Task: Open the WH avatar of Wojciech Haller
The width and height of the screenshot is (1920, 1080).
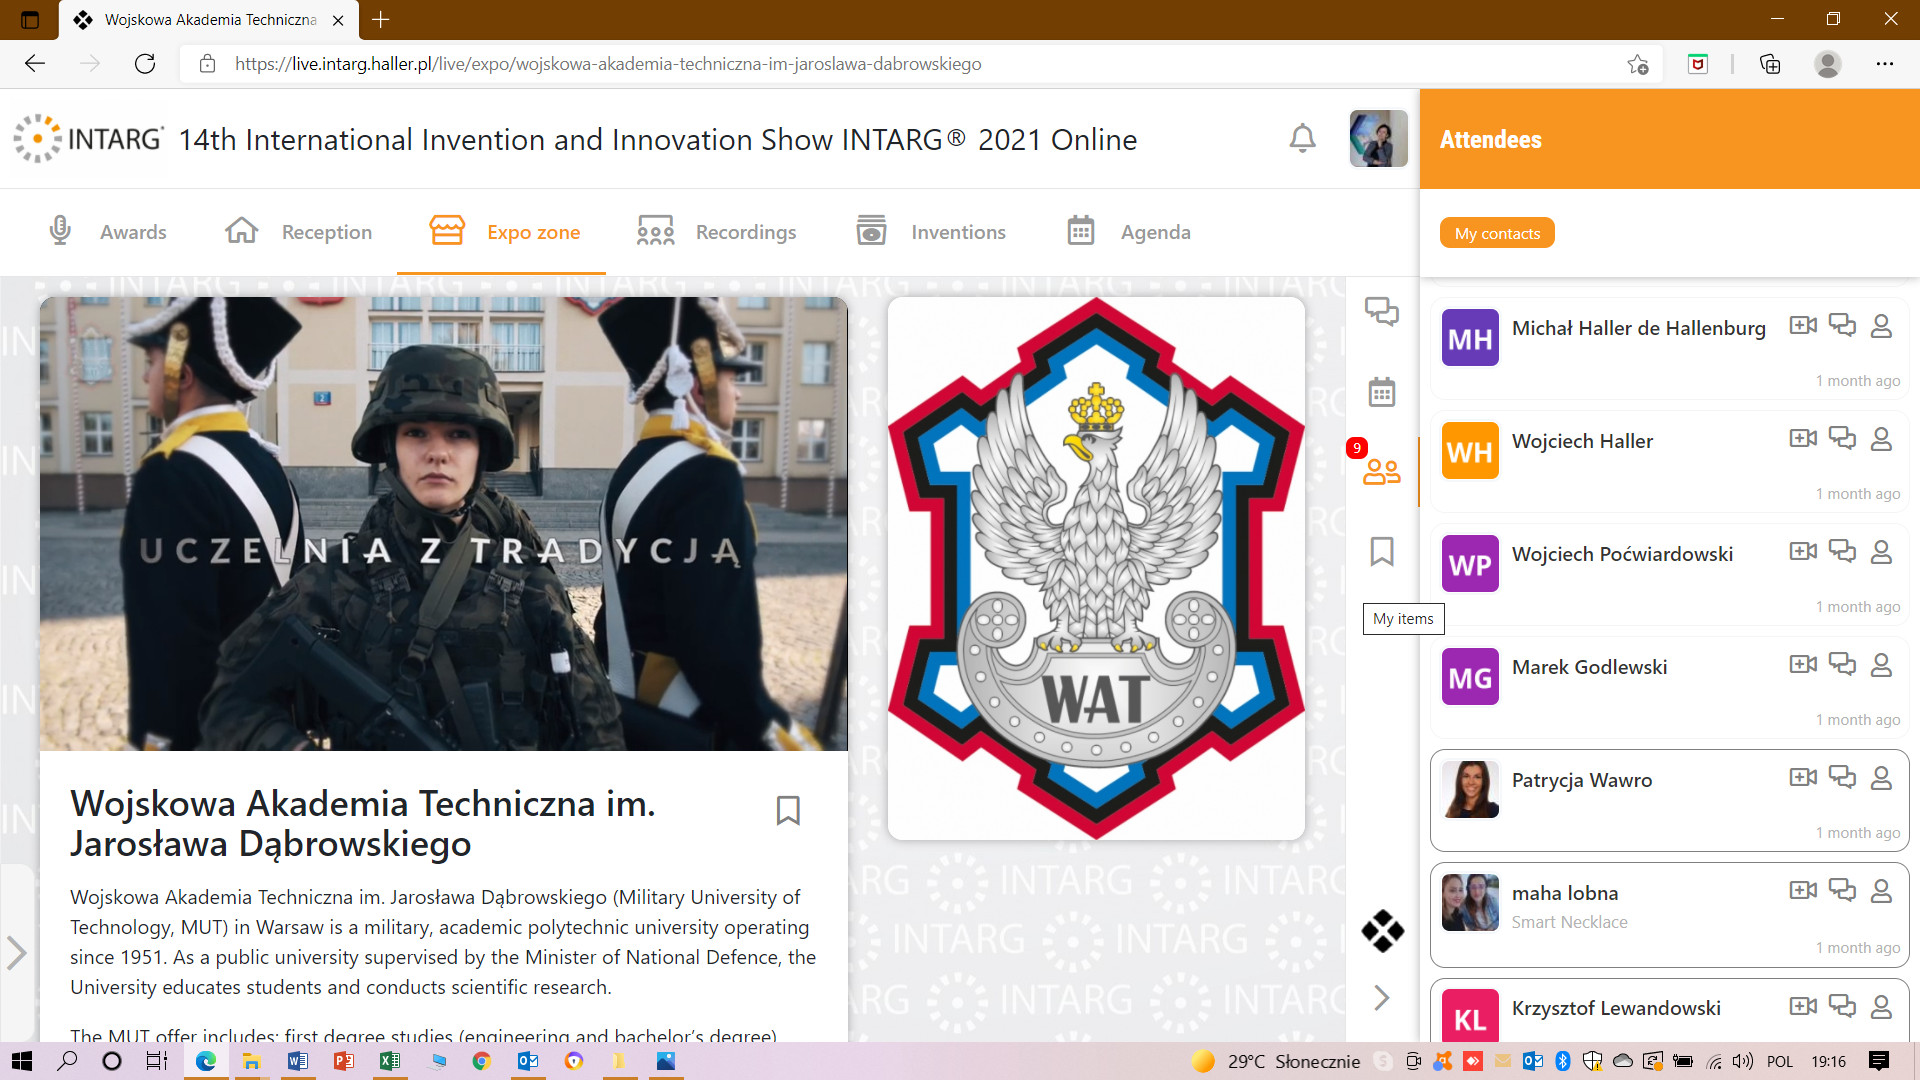Action: point(1470,451)
